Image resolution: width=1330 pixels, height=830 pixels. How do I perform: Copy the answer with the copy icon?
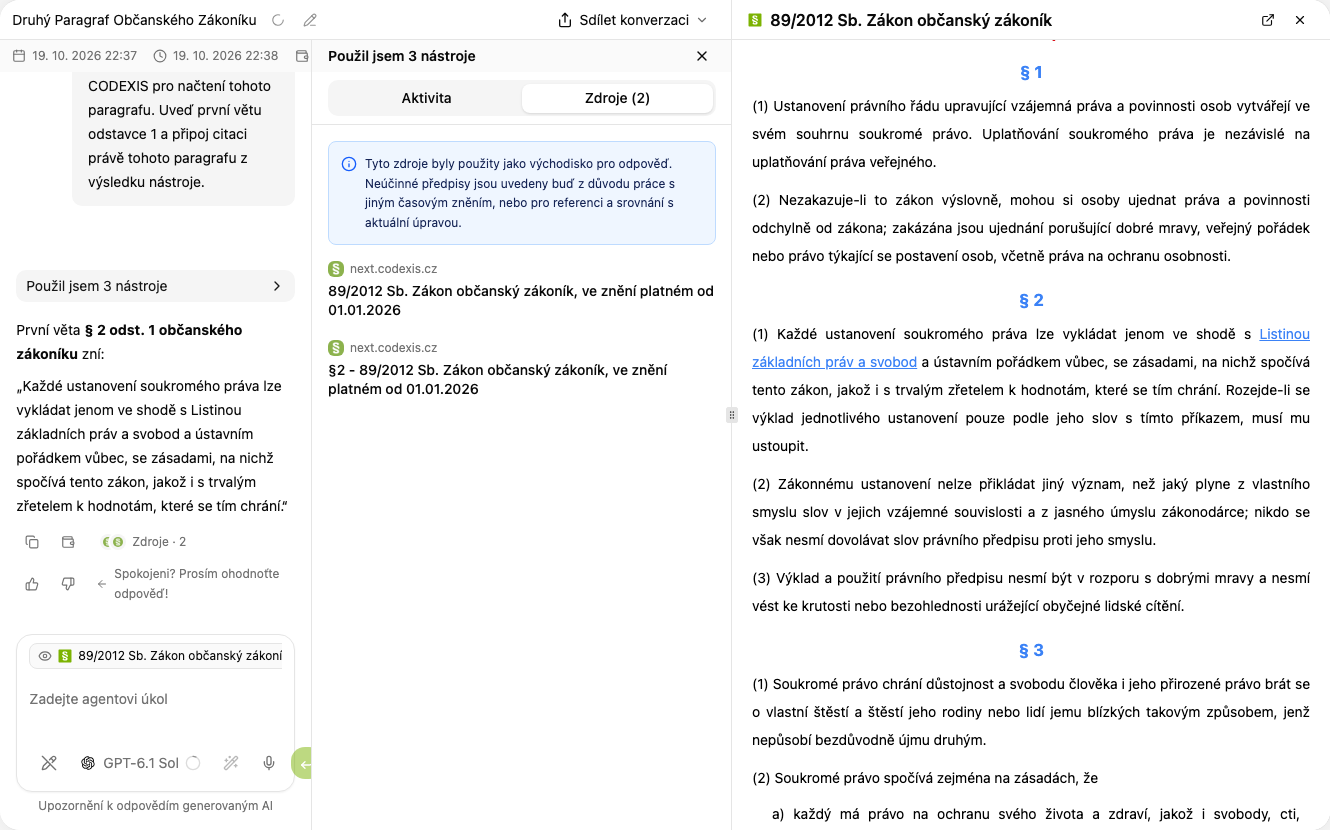pyautogui.click(x=32, y=542)
